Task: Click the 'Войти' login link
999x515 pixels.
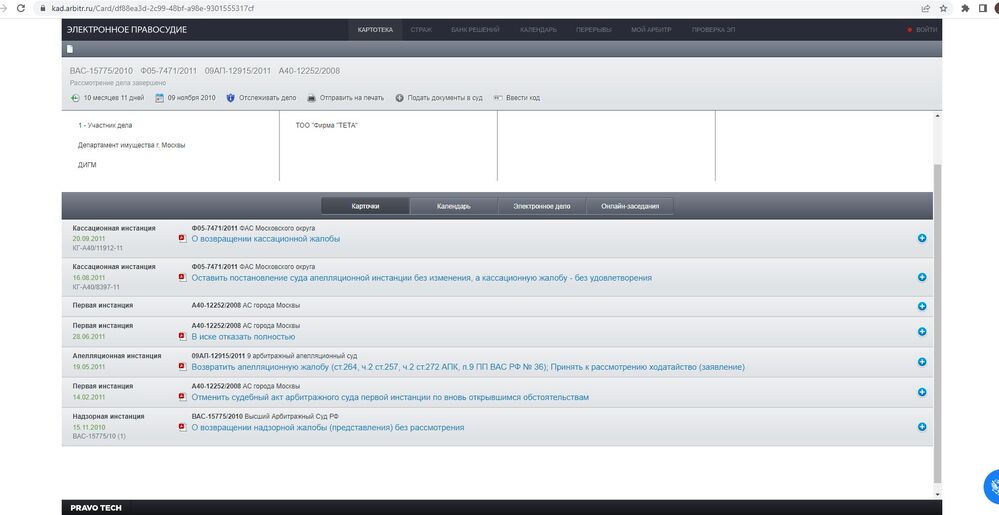Action: (925, 30)
